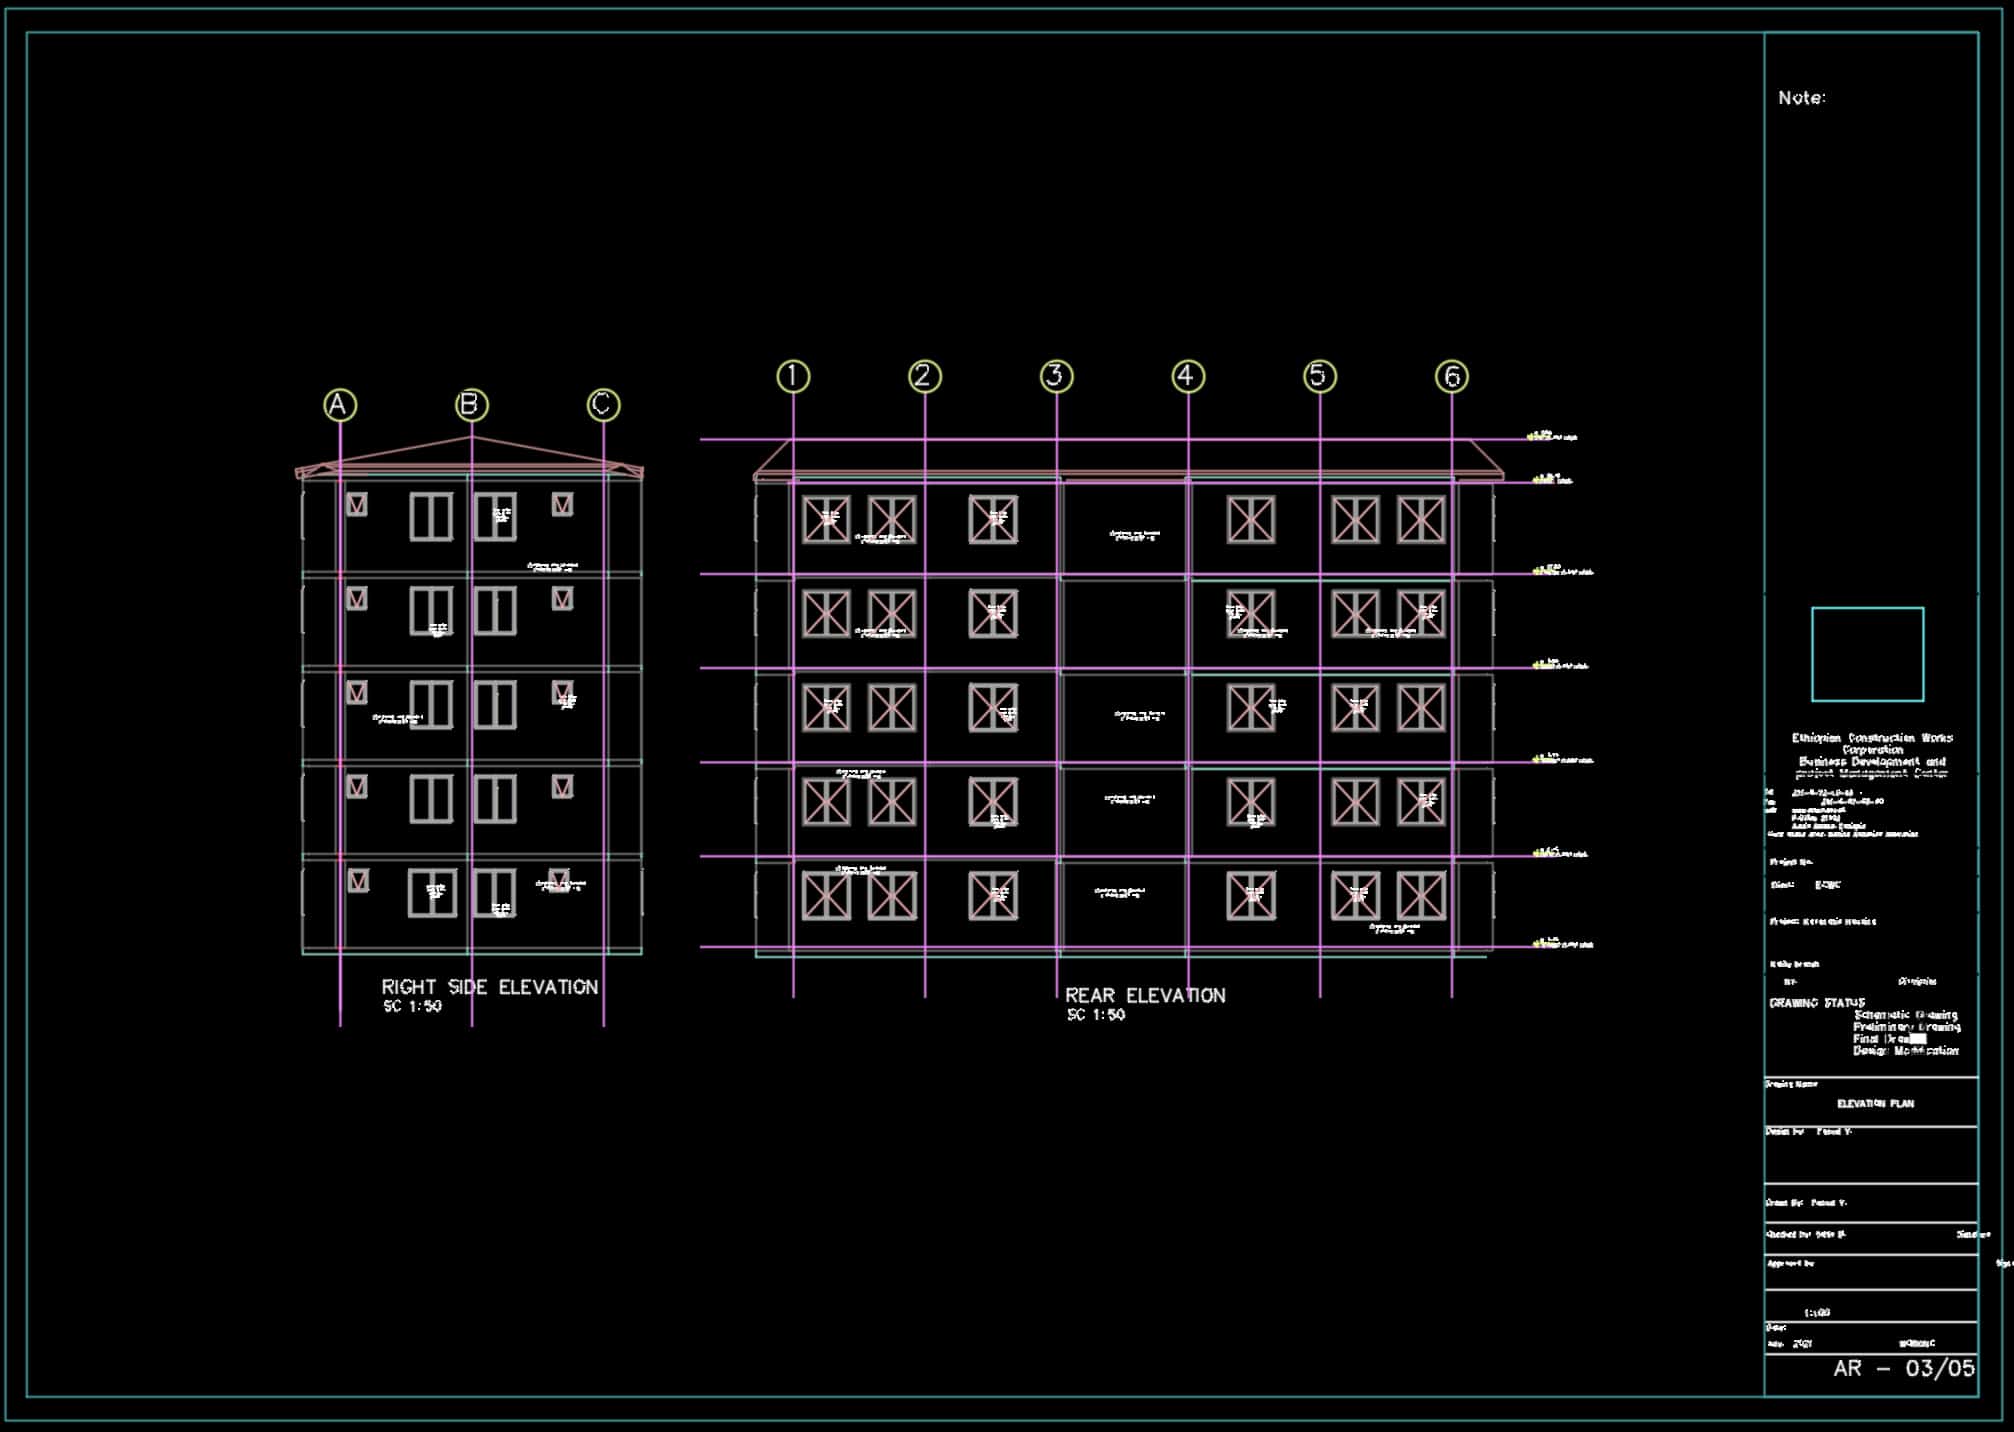This screenshot has height=1432, width=2014.
Task: Select grid bubble C on right side elevation
Action: 603,405
